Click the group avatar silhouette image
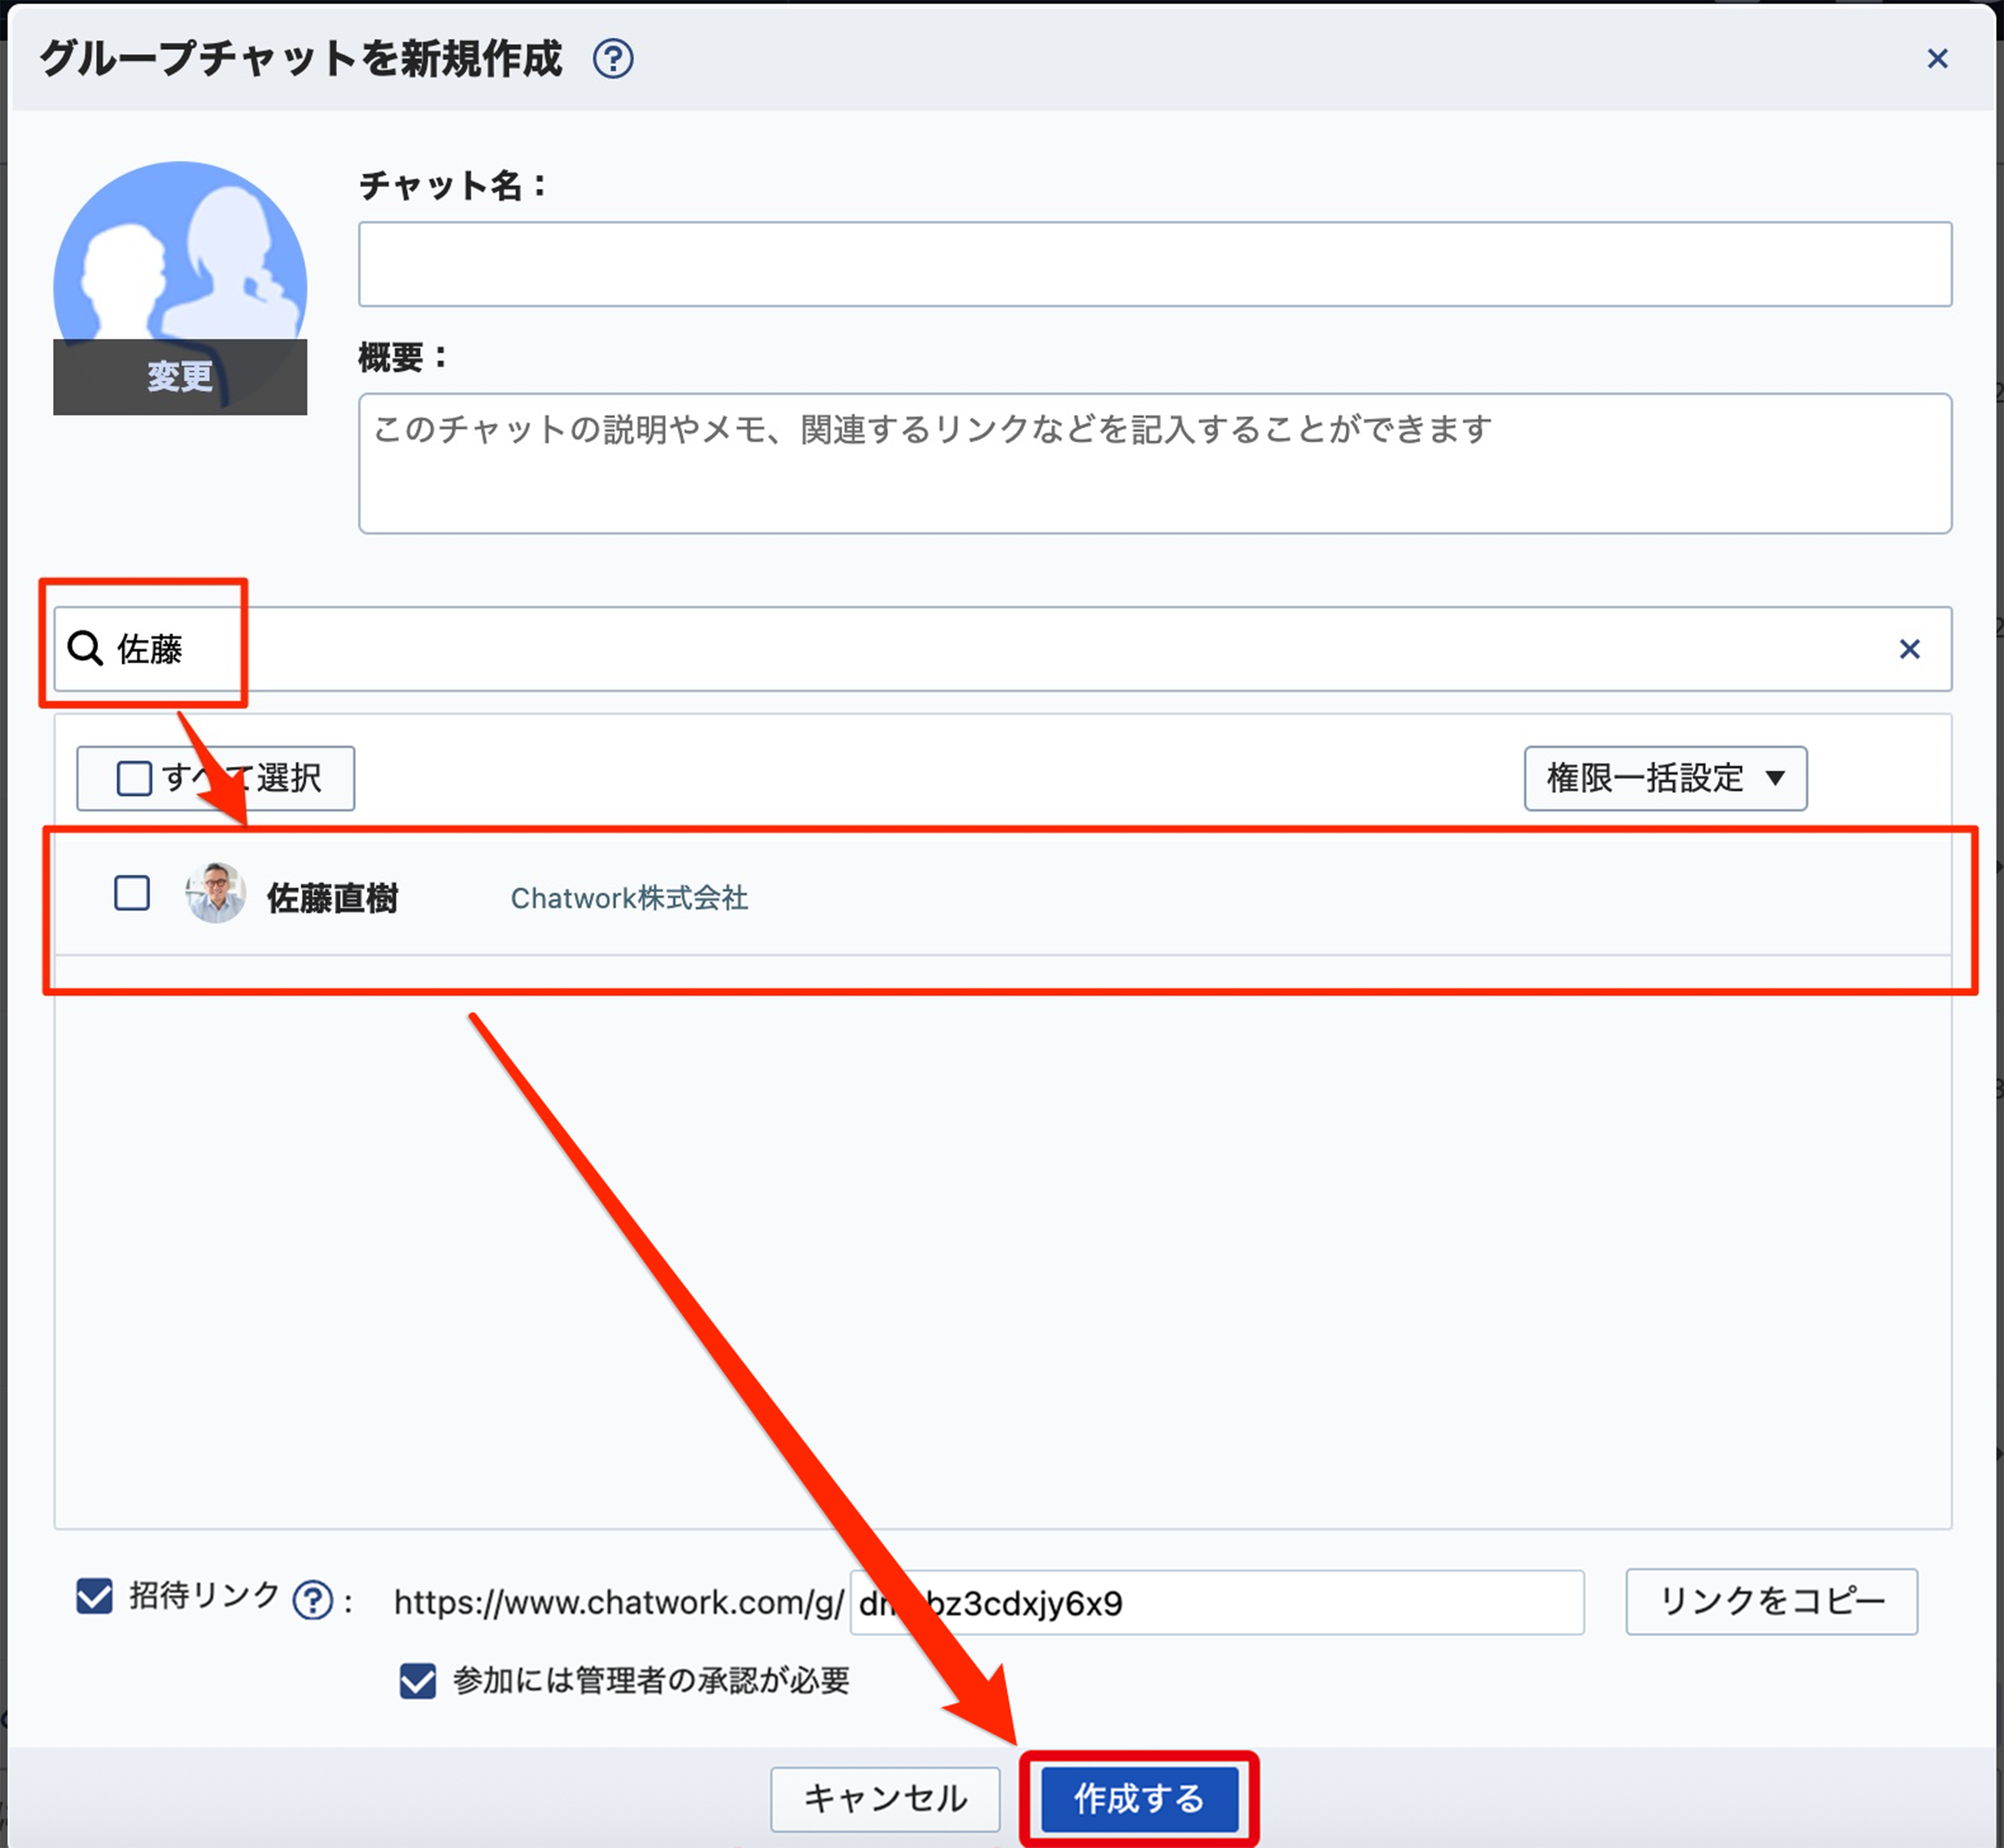Screen dimensions: 2004x1848 pyautogui.click(x=180, y=250)
